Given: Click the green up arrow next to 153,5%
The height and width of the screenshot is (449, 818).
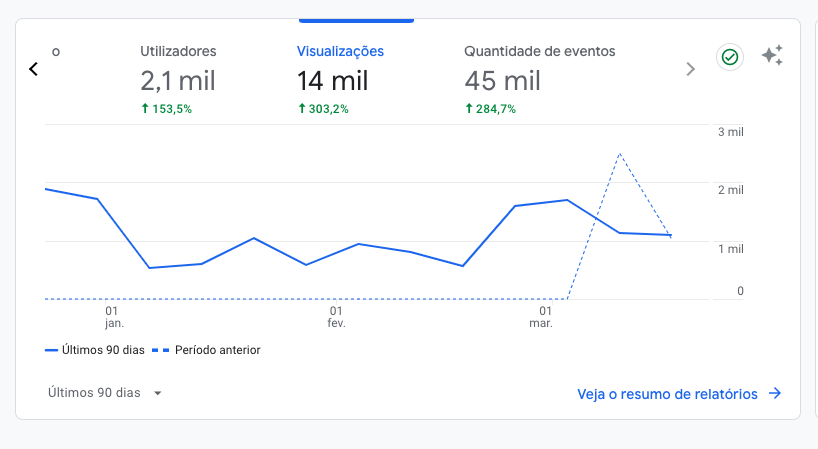Looking at the screenshot, I should (146, 109).
